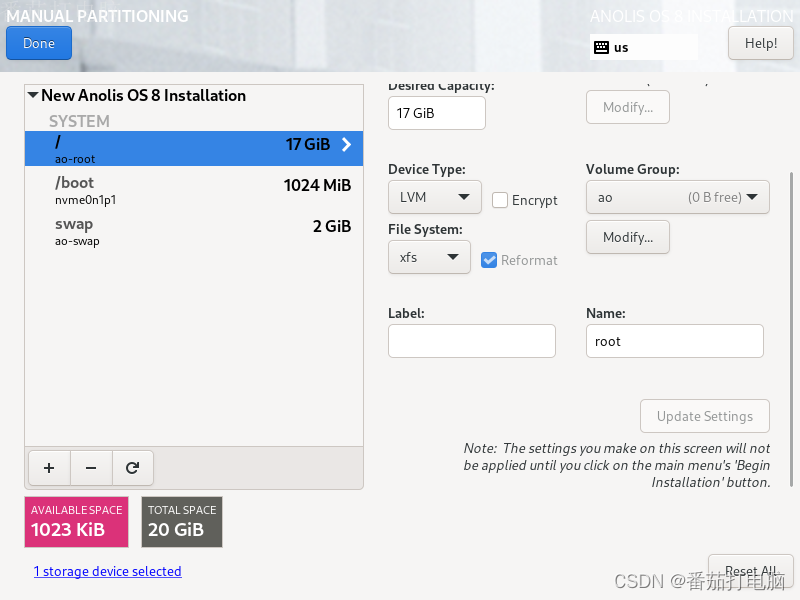Open root partition details chevron arrow
Screen dimensions: 800x600
(346, 144)
